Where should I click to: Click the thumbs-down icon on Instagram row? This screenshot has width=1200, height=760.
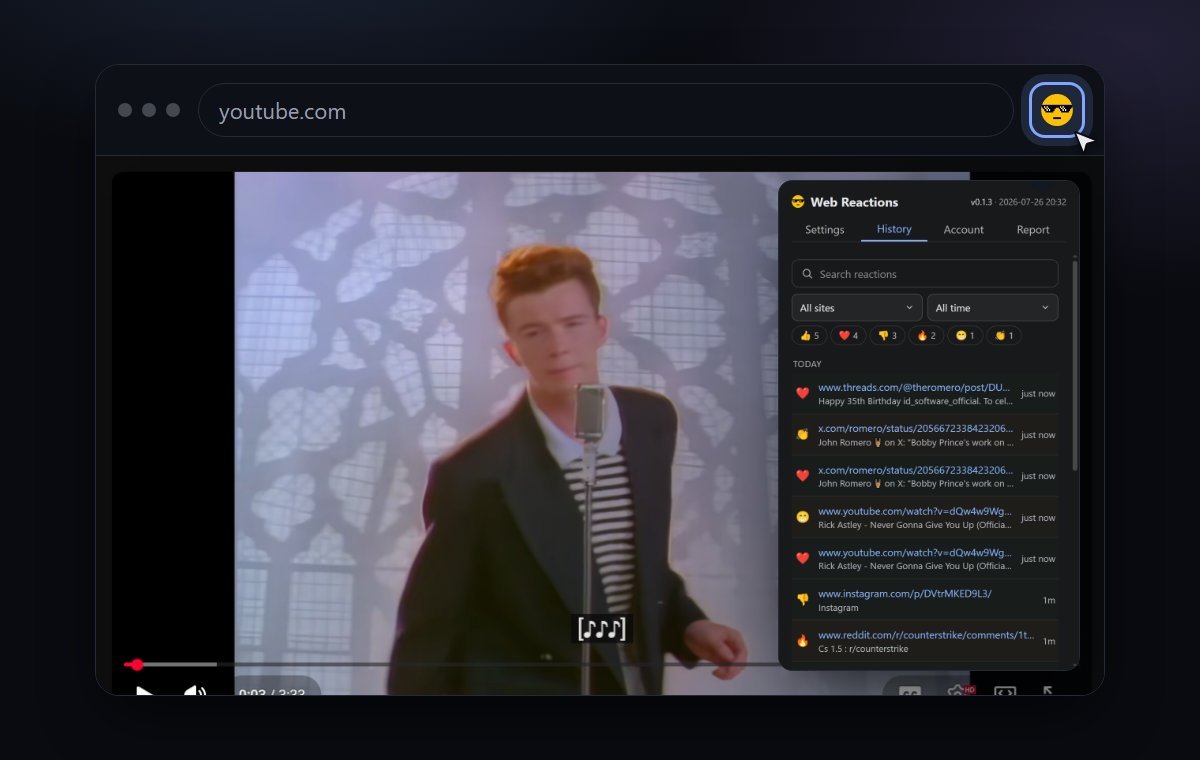(802, 600)
